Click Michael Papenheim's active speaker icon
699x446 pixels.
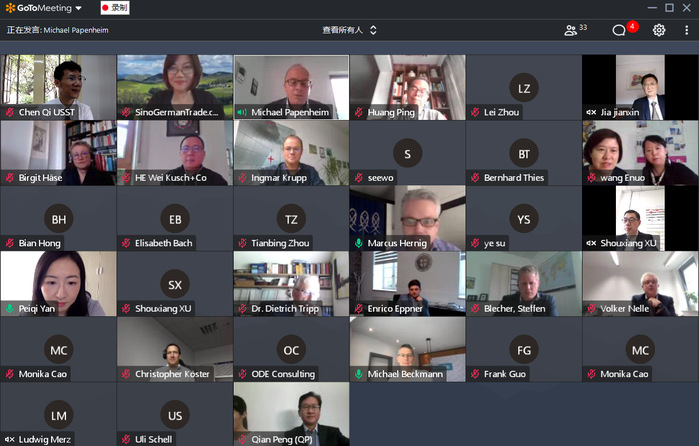pyautogui.click(x=242, y=113)
